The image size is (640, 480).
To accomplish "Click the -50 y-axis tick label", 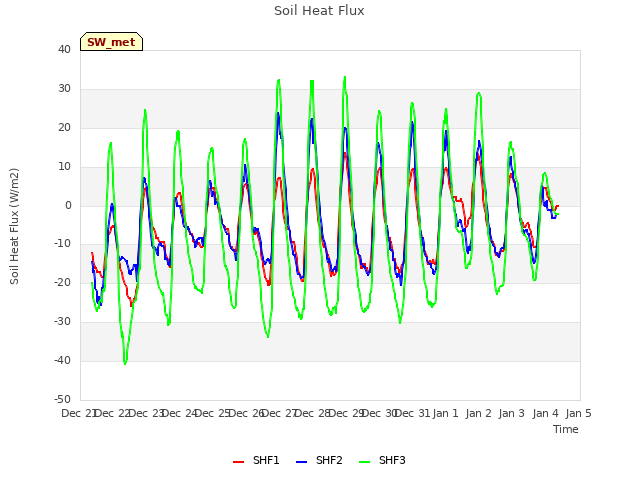I will 62,399.
